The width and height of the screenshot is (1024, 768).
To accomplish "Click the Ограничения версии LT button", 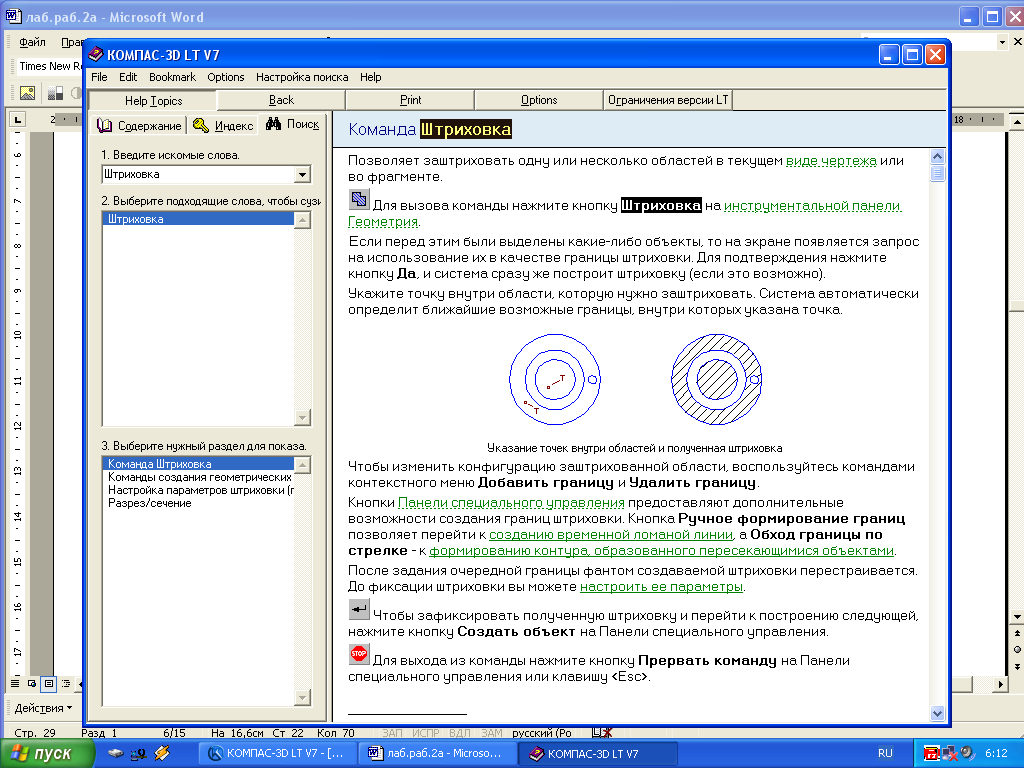I will tap(667, 100).
